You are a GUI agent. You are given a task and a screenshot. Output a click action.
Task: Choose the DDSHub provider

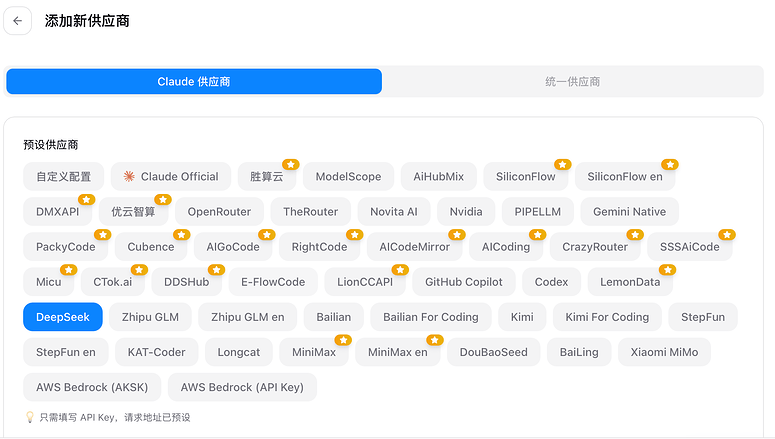tap(187, 282)
